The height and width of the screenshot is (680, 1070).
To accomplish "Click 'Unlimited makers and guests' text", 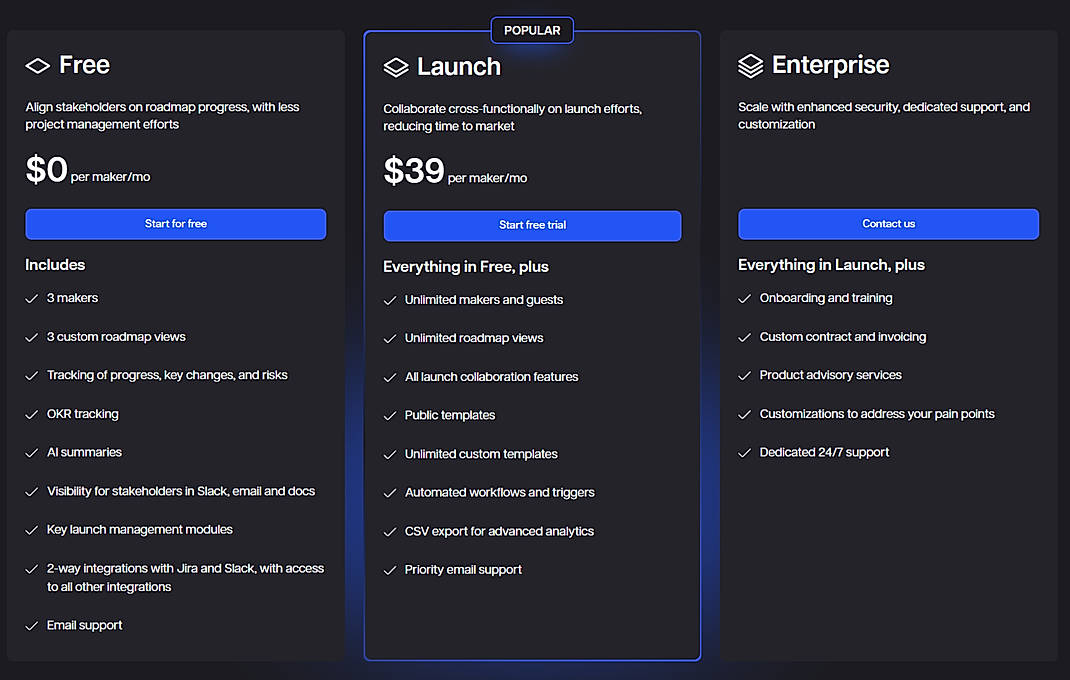I will click(484, 300).
